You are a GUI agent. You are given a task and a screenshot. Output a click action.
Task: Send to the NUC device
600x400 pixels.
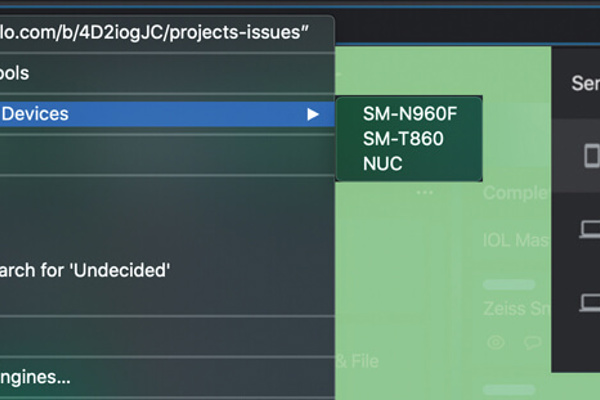point(383,164)
